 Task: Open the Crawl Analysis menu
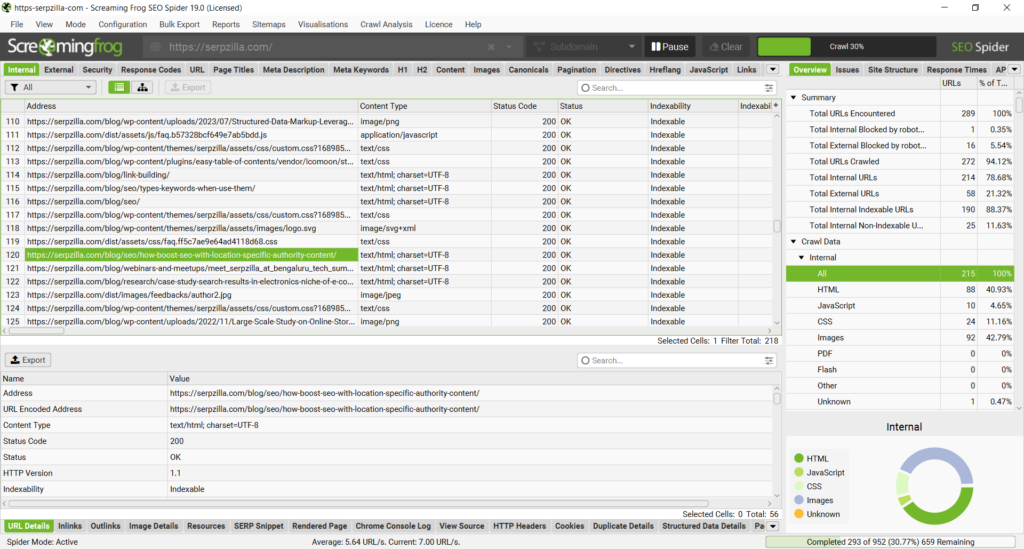point(386,24)
